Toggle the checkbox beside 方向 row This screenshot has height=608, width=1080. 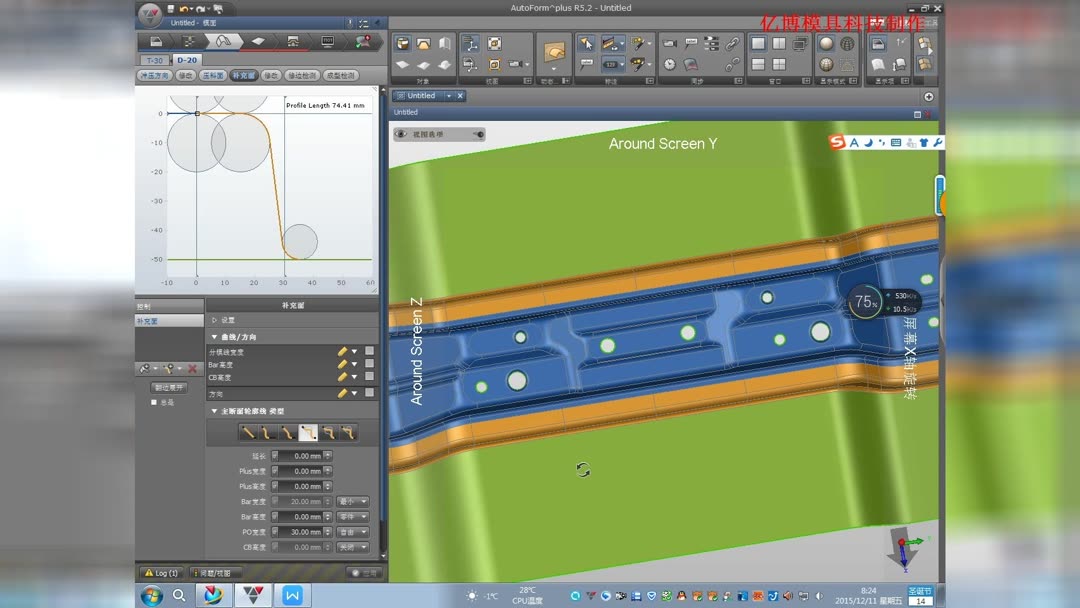[x=369, y=393]
